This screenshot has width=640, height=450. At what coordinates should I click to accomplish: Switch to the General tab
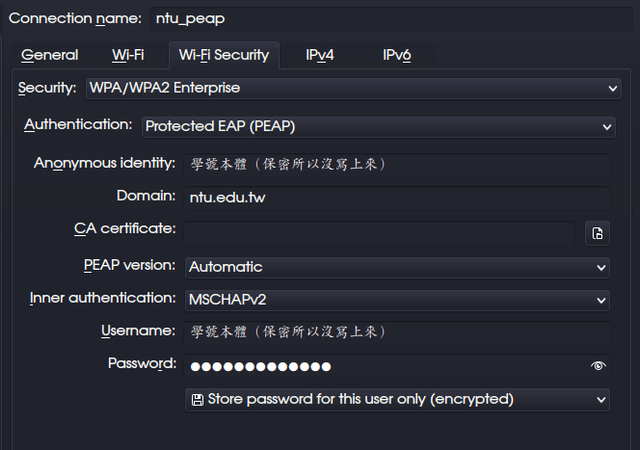coord(49,55)
